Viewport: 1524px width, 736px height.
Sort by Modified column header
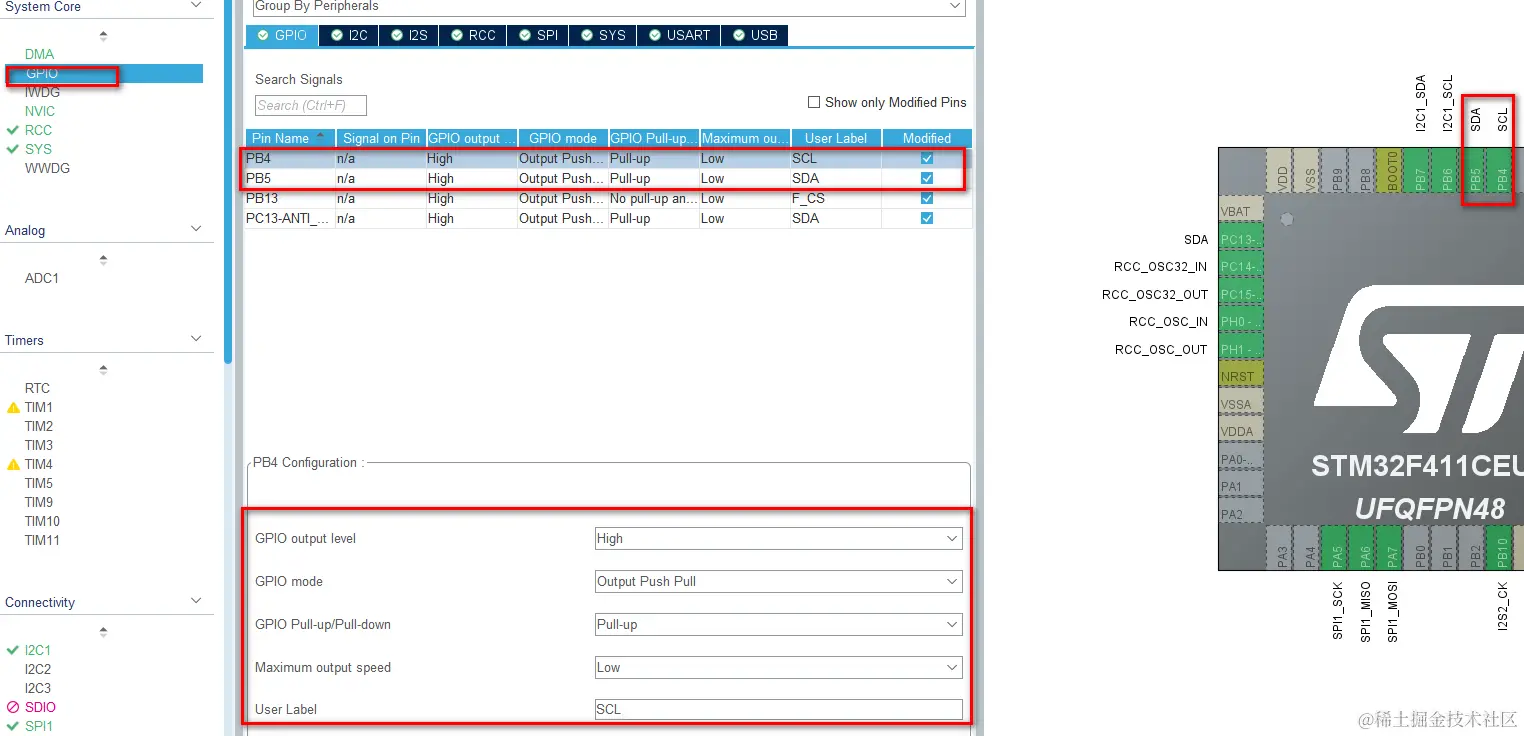(927, 138)
